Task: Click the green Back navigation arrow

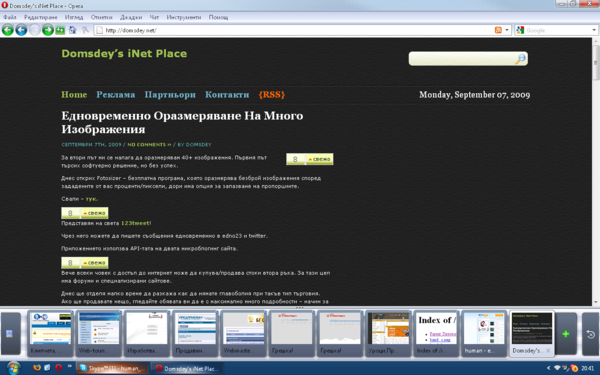Action: click(8, 30)
